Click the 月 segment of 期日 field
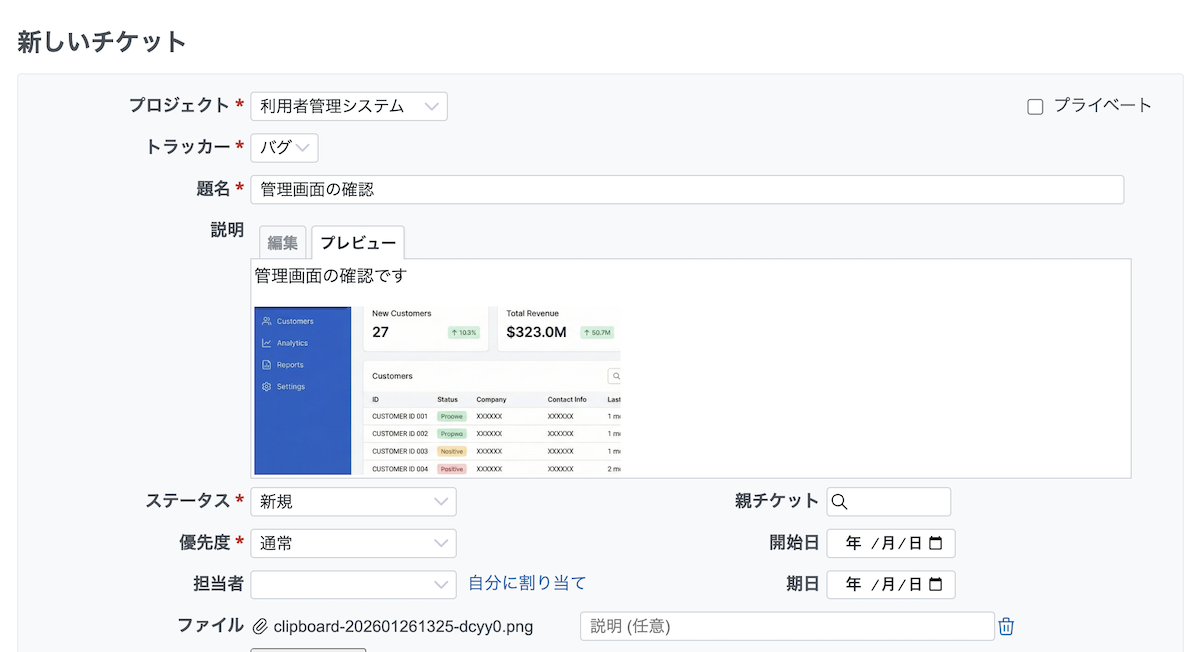1200x652 pixels. (x=886, y=585)
